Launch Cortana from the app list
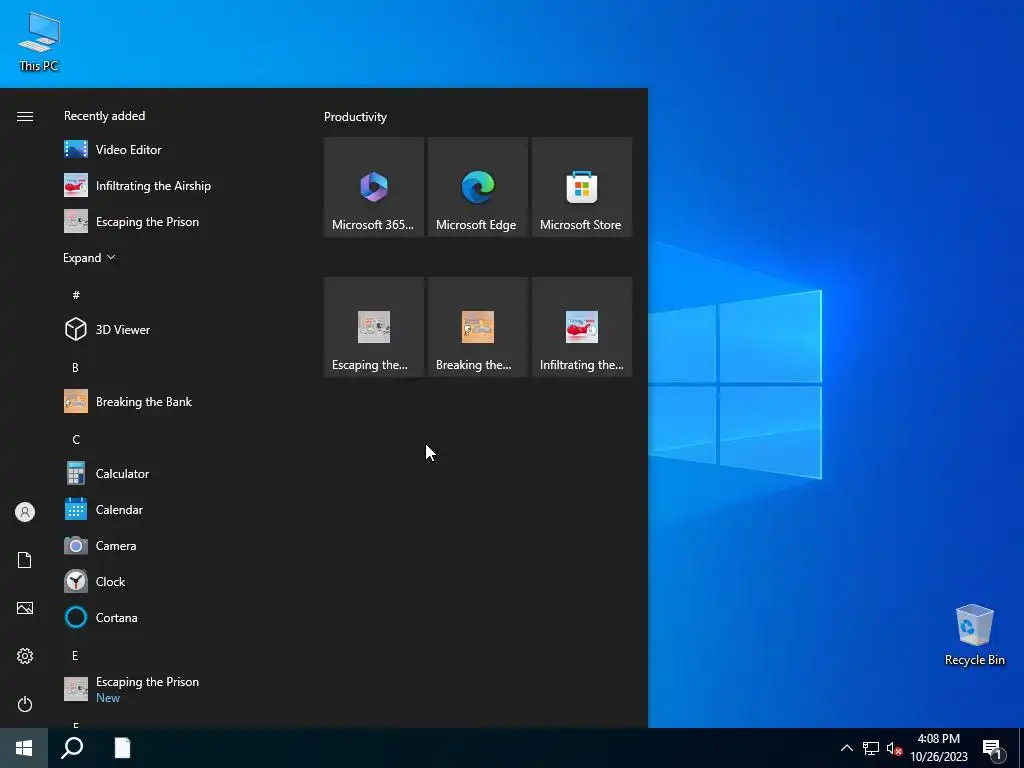 coord(176,617)
